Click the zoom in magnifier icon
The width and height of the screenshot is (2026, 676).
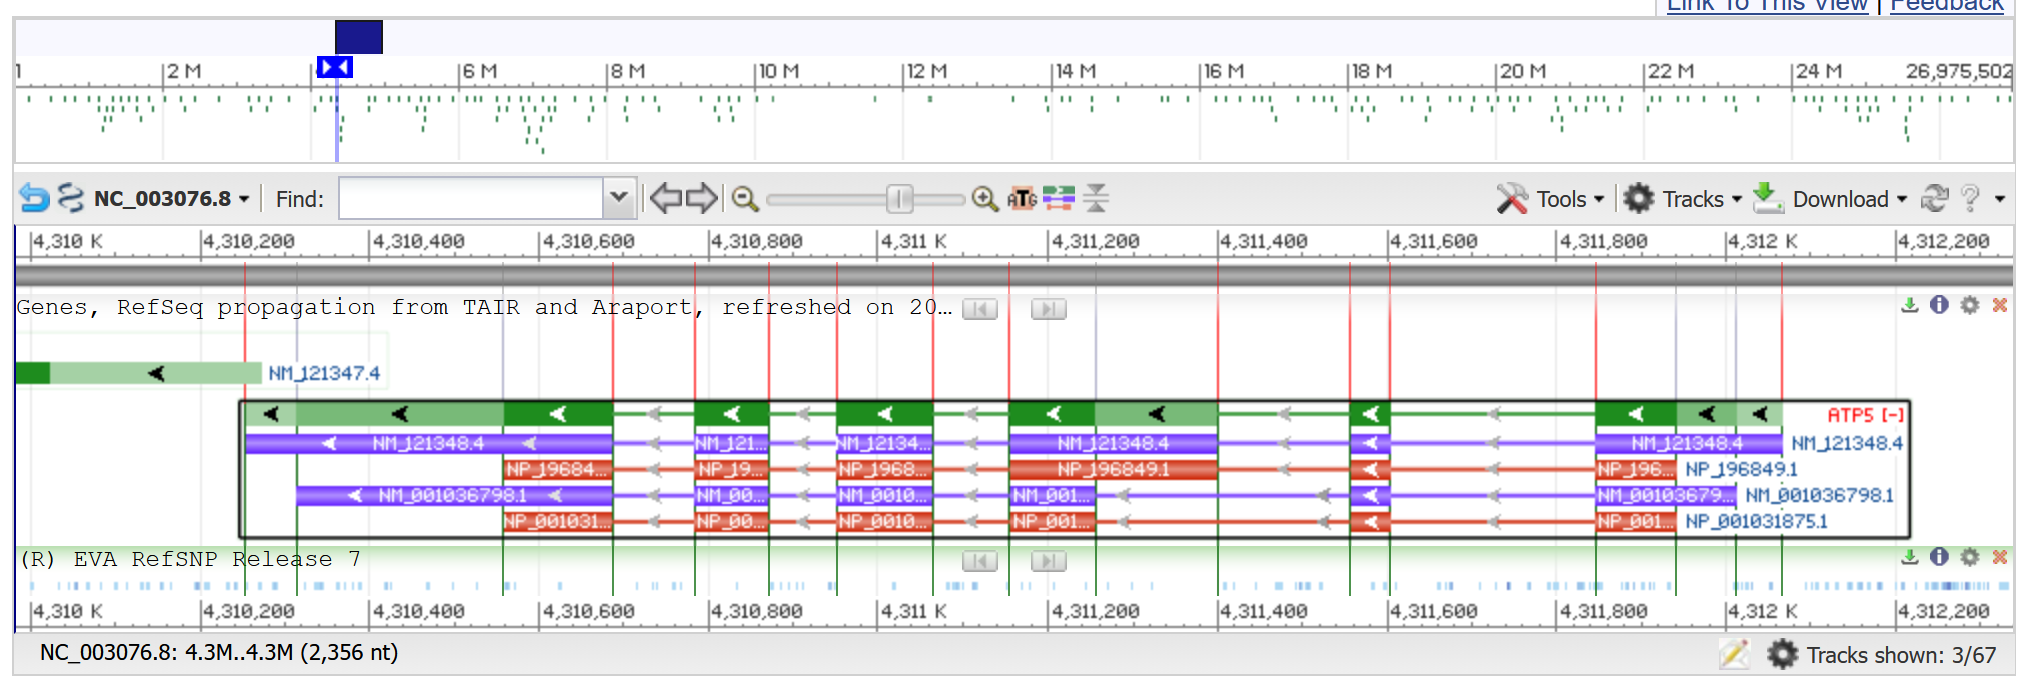point(985,199)
